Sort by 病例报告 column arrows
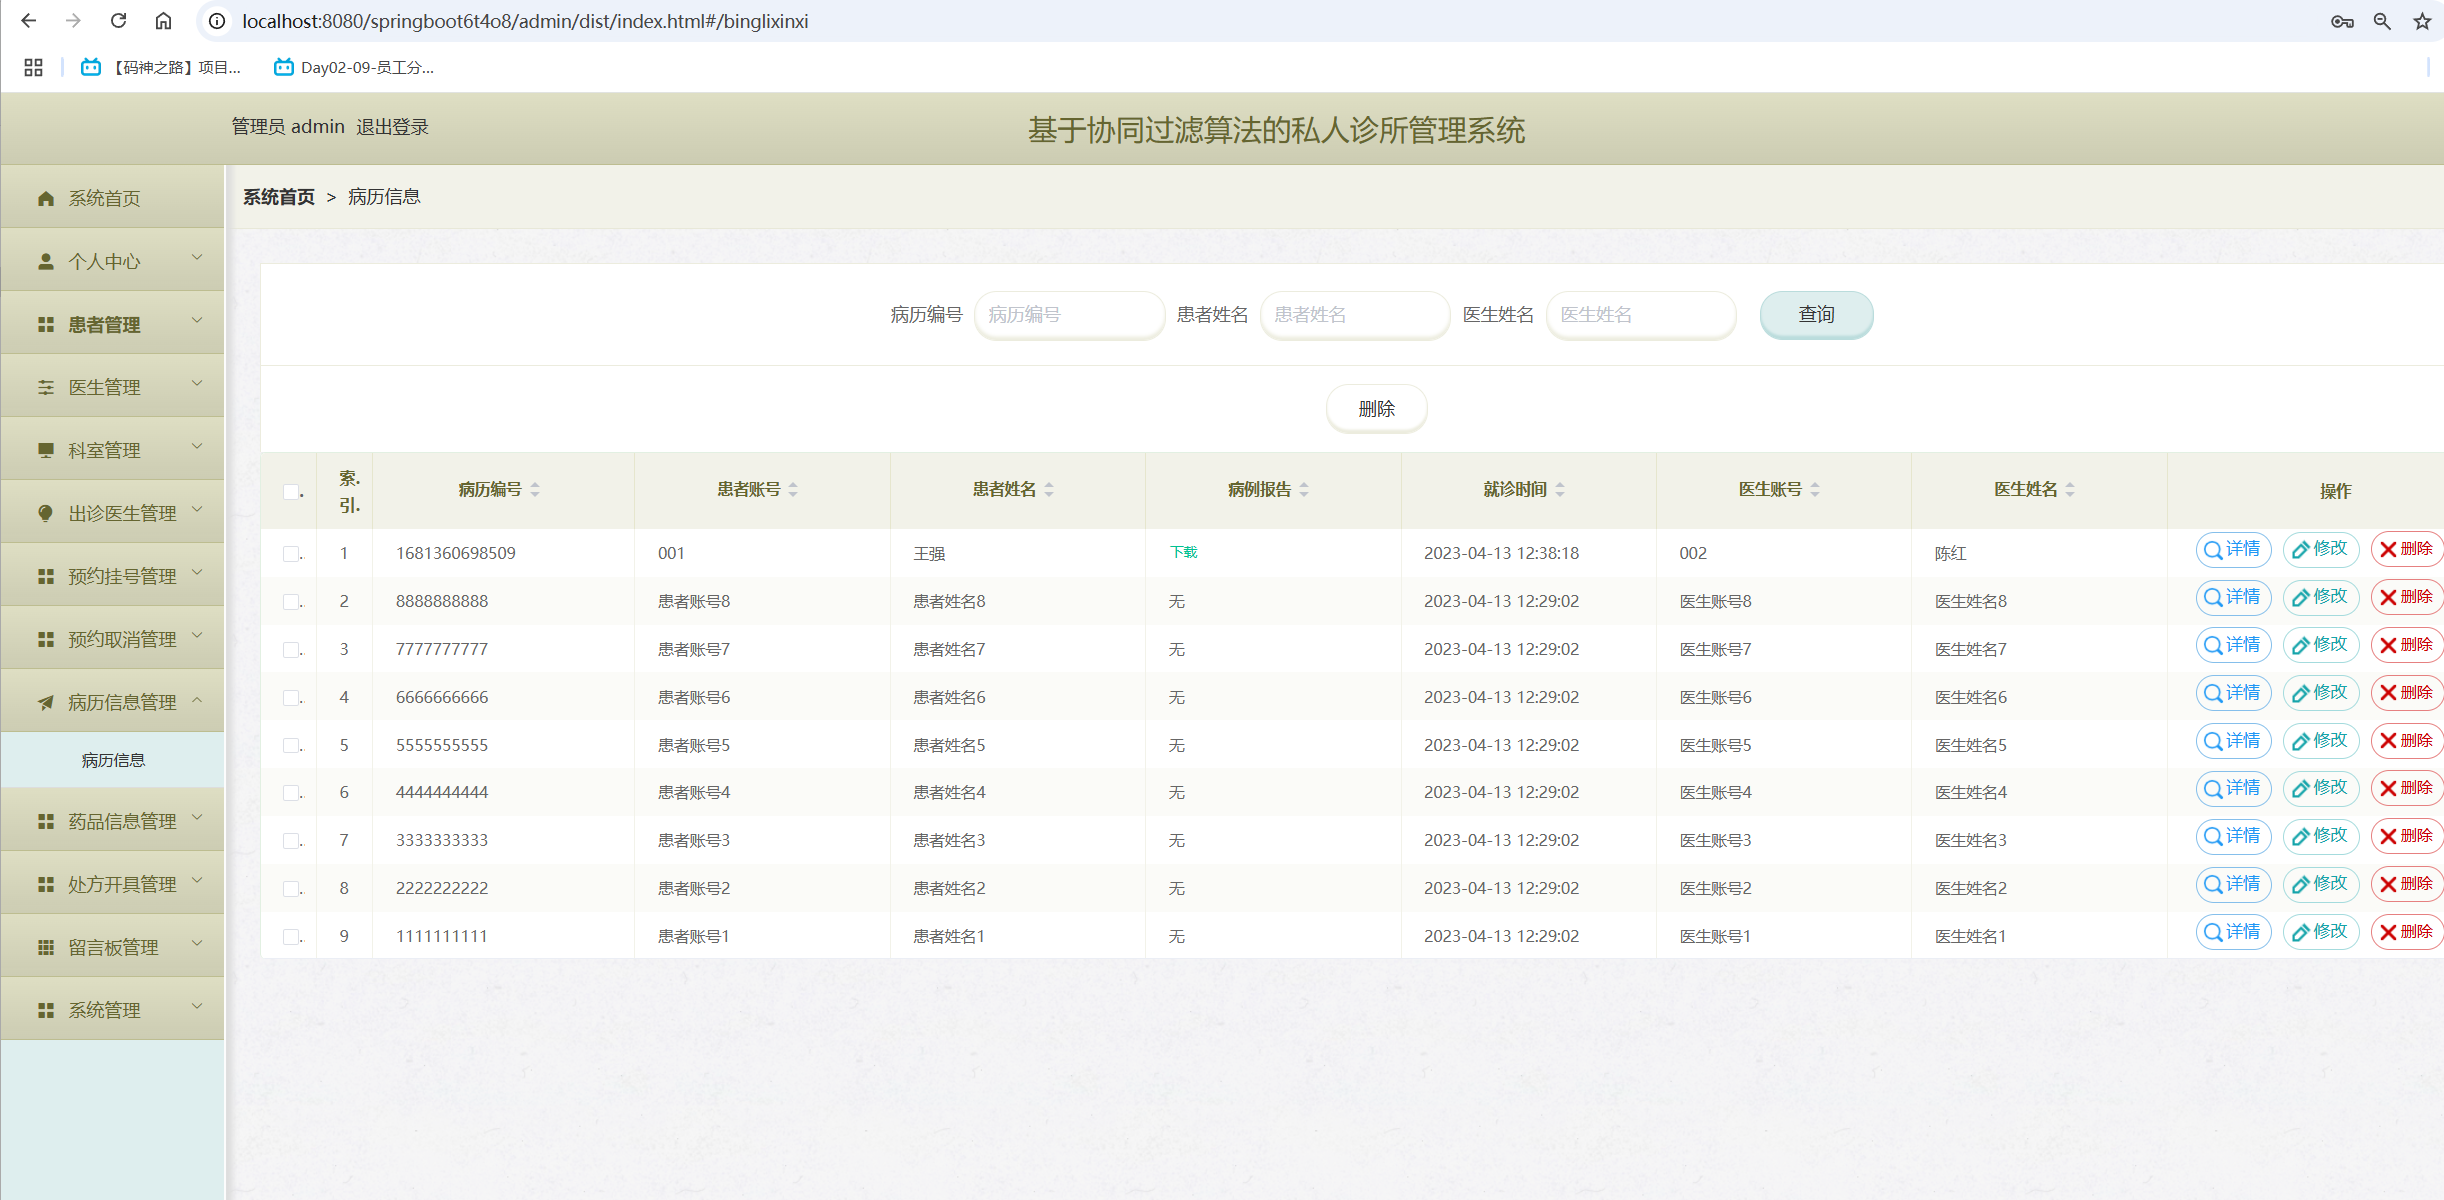 click(x=1304, y=489)
